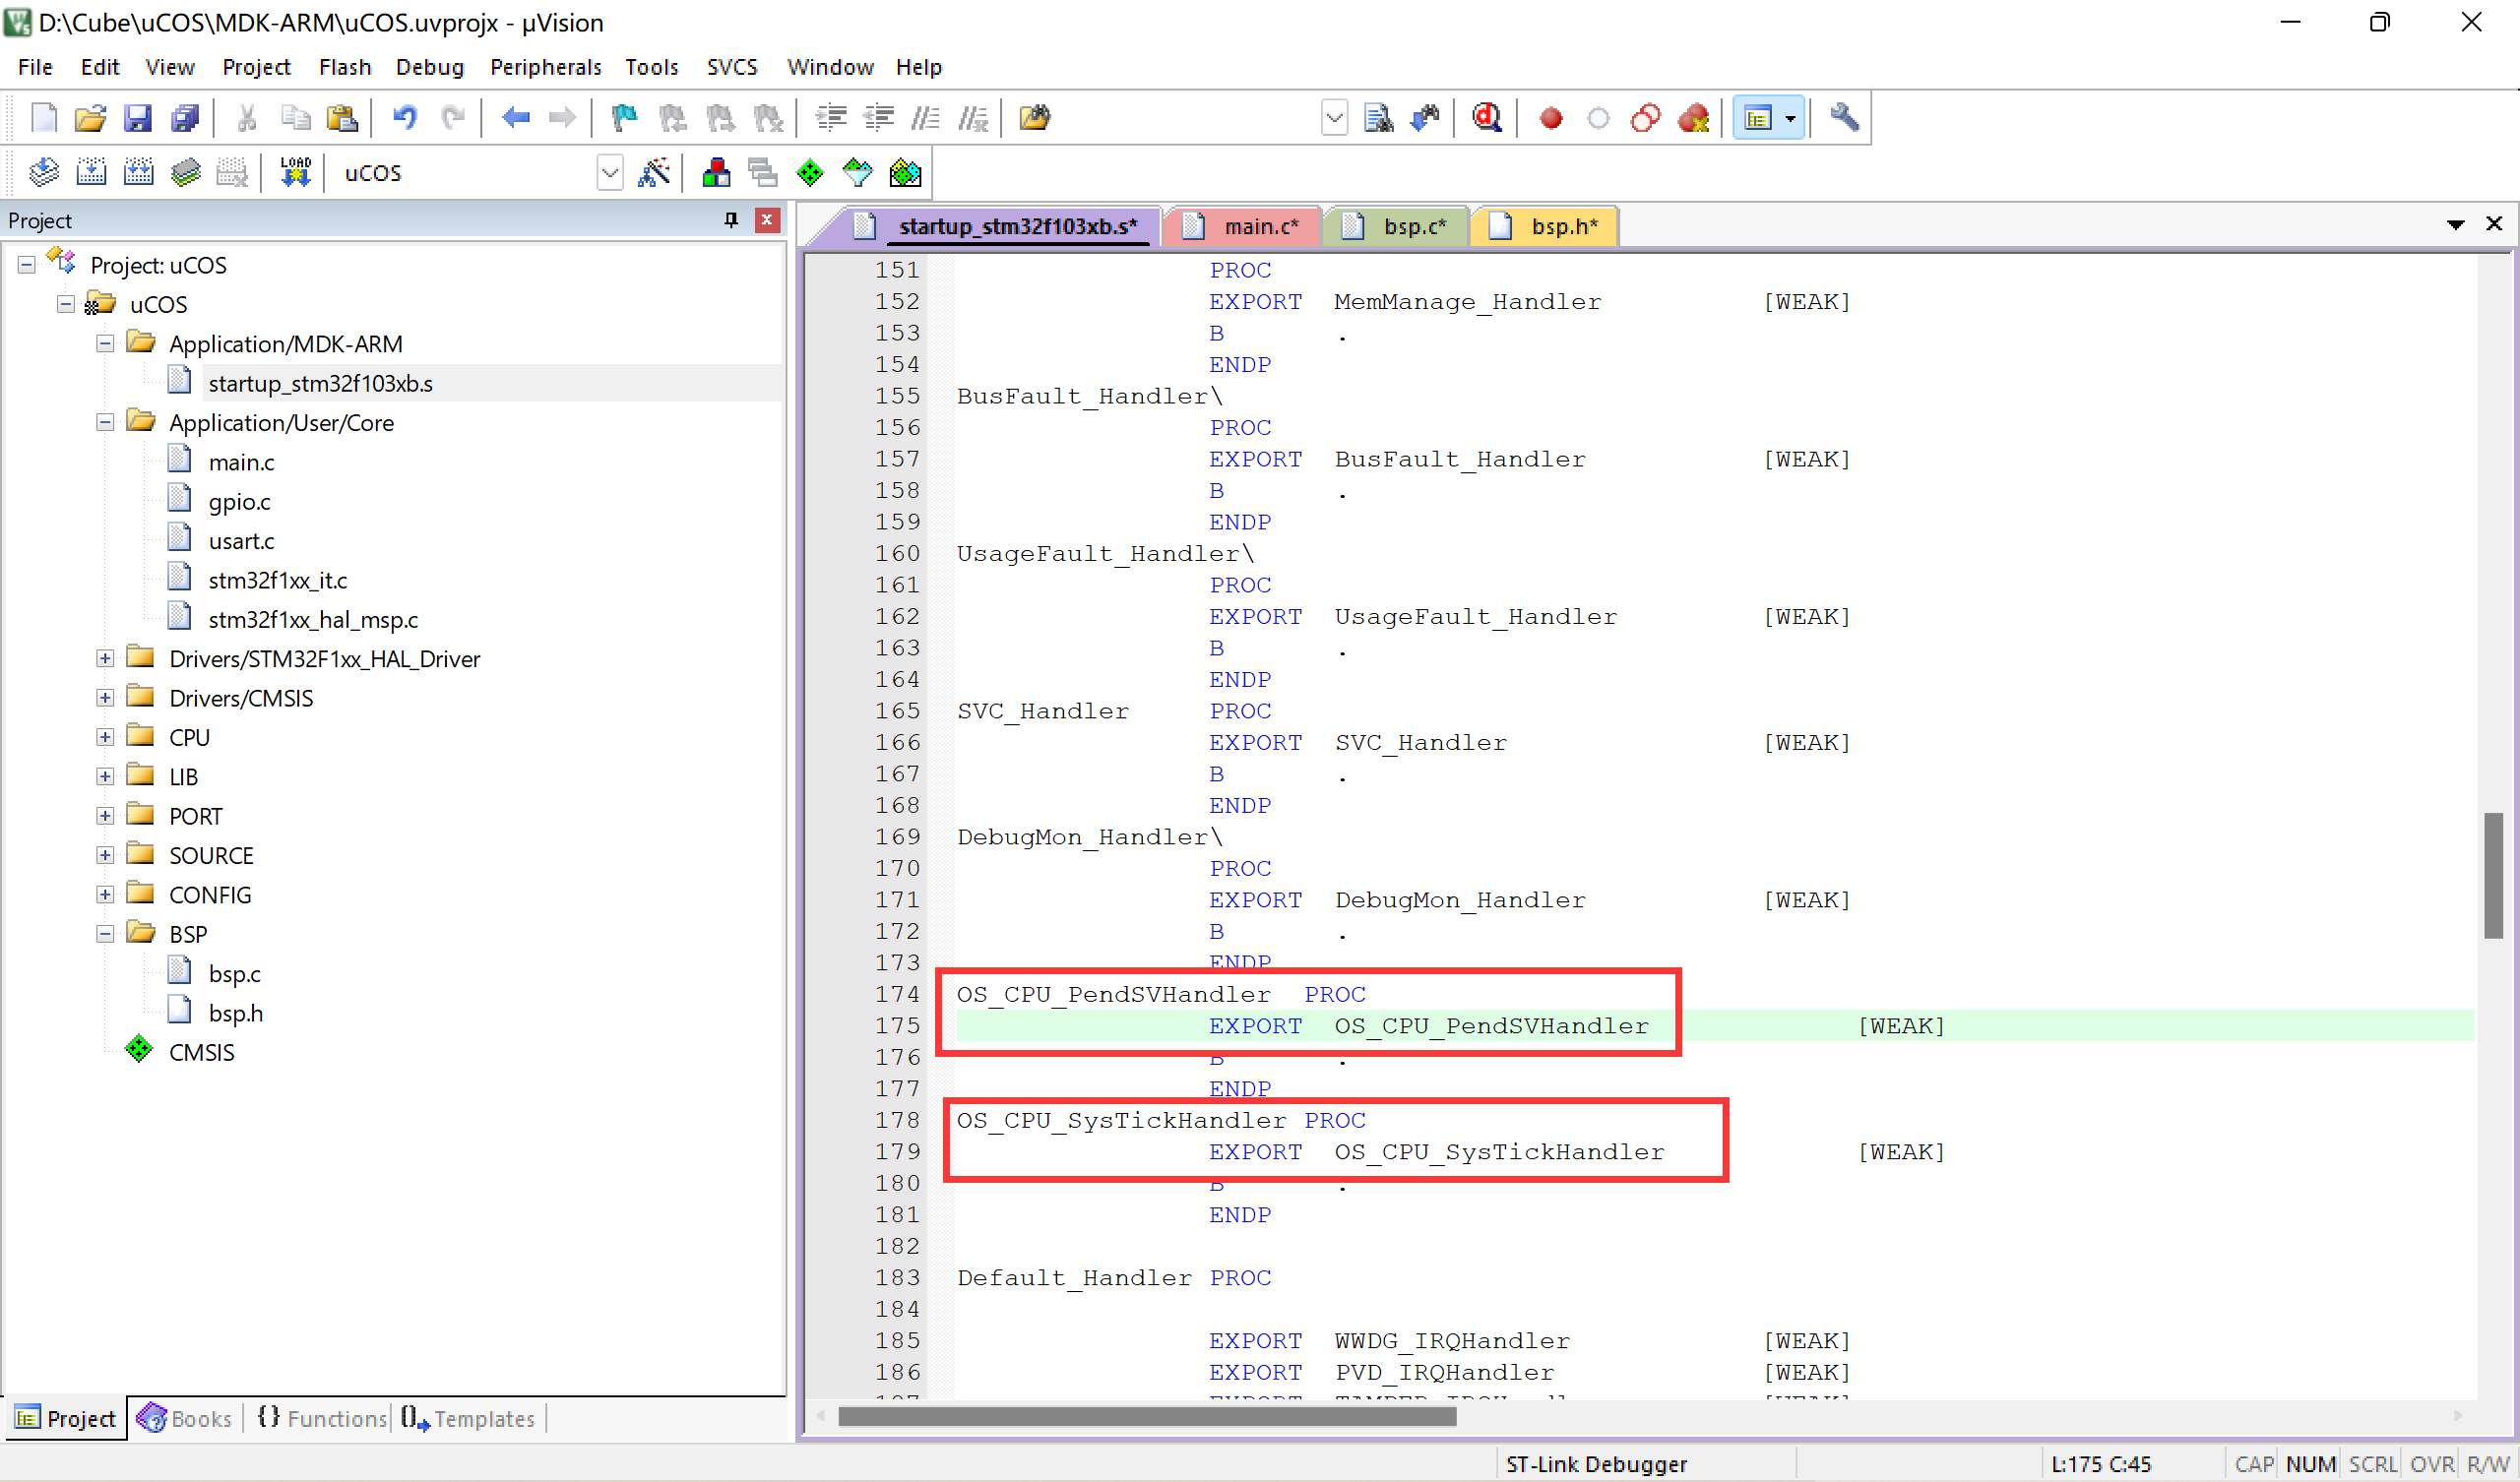
Task: Toggle auto-hide pin on Project window
Action: click(x=730, y=220)
